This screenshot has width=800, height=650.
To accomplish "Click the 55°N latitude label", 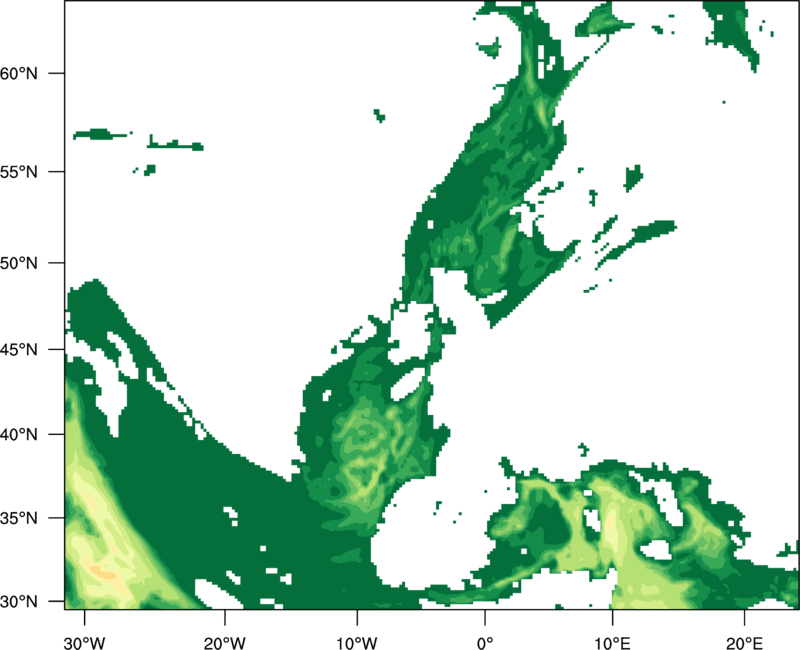I will (19, 172).
